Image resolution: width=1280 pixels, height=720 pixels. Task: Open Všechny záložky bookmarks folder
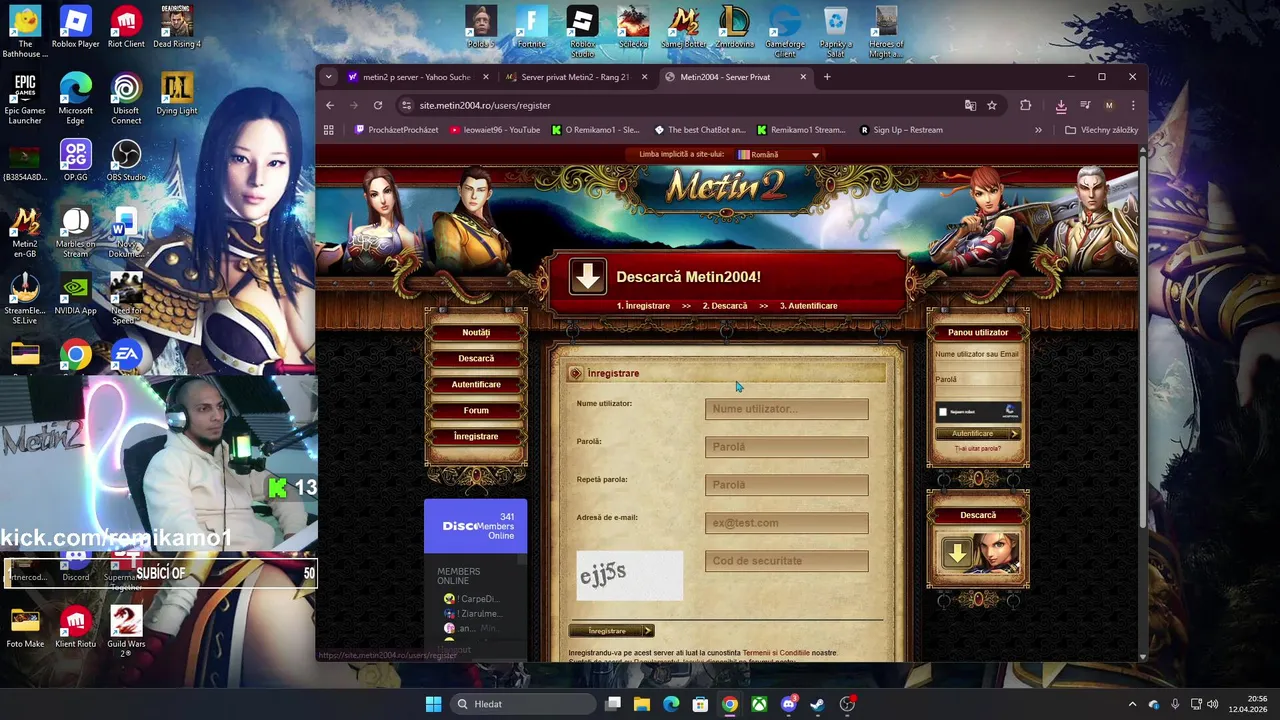point(1102,130)
